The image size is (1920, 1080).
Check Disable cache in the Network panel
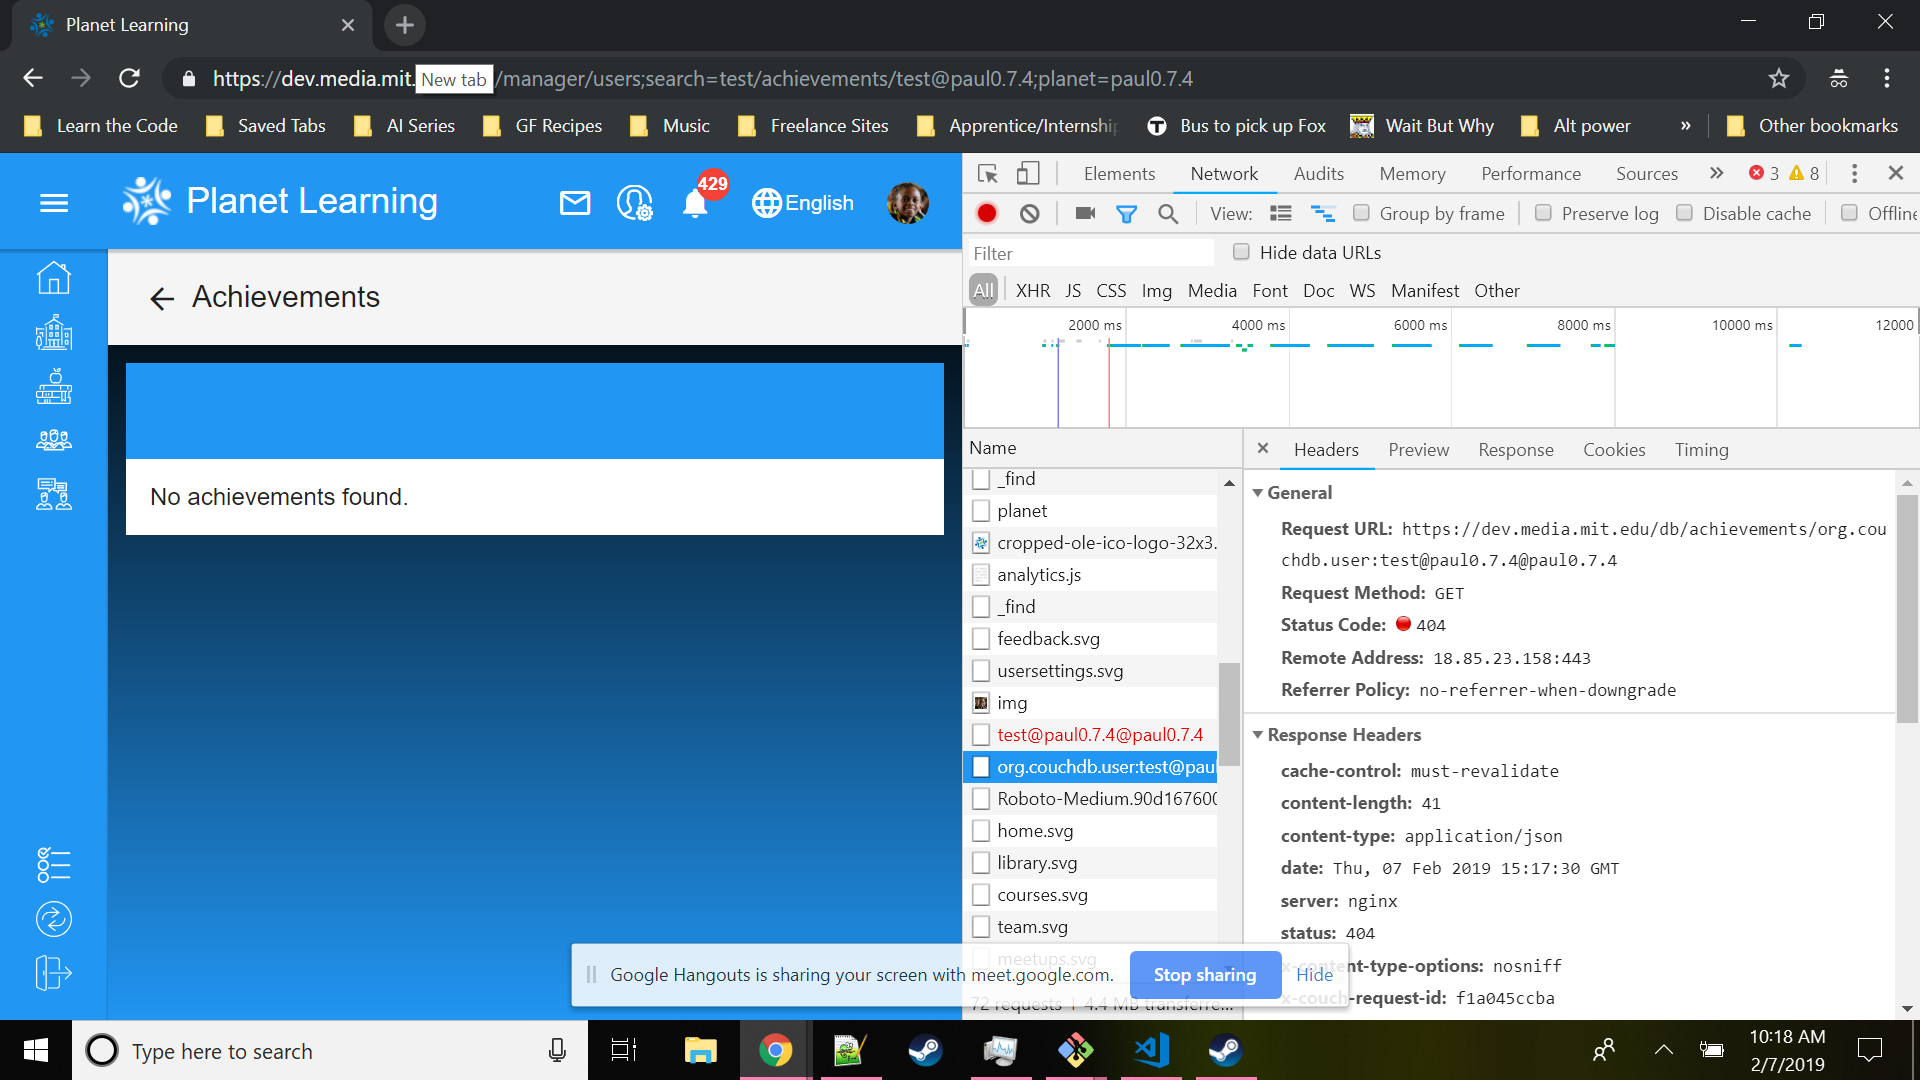click(1684, 213)
